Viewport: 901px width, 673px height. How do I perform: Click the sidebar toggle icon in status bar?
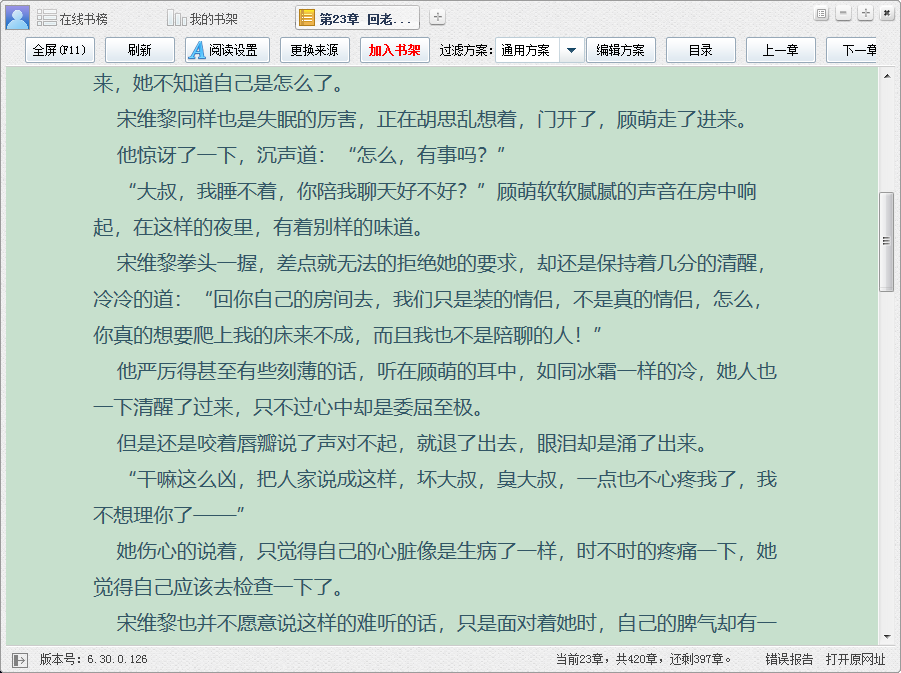pos(20,659)
